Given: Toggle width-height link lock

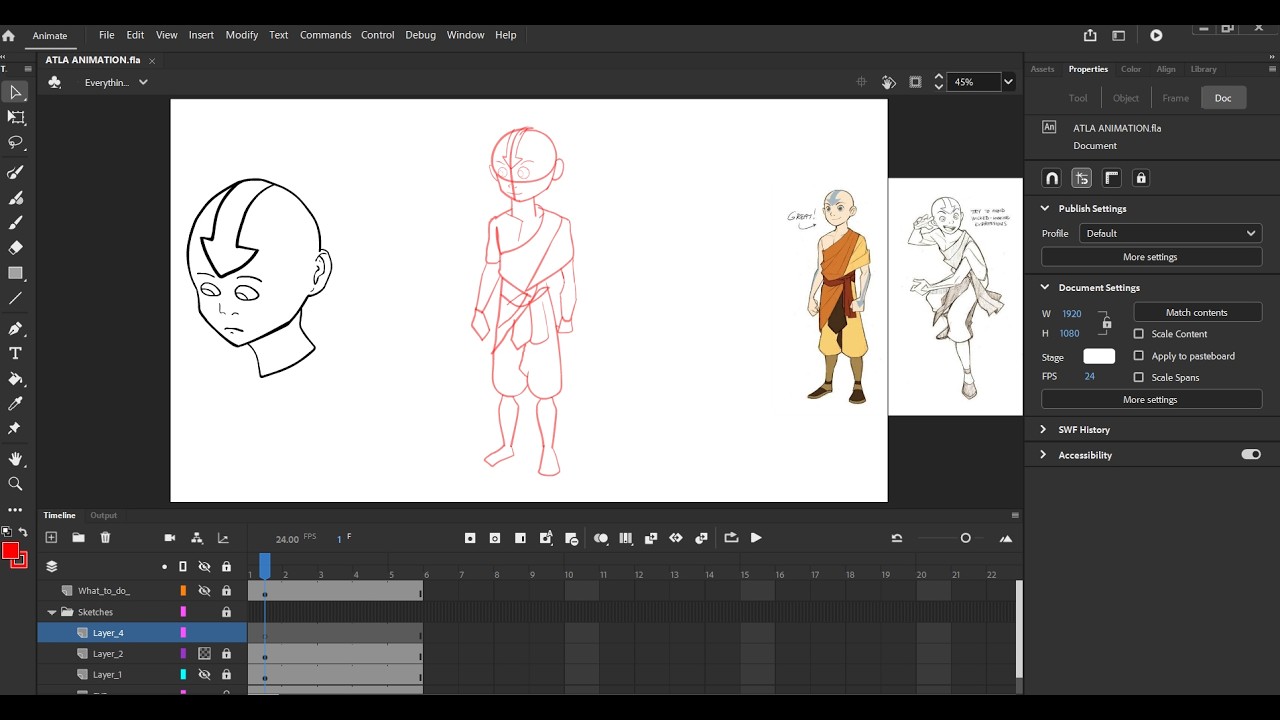Looking at the screenshot, I should point(1106,322).
